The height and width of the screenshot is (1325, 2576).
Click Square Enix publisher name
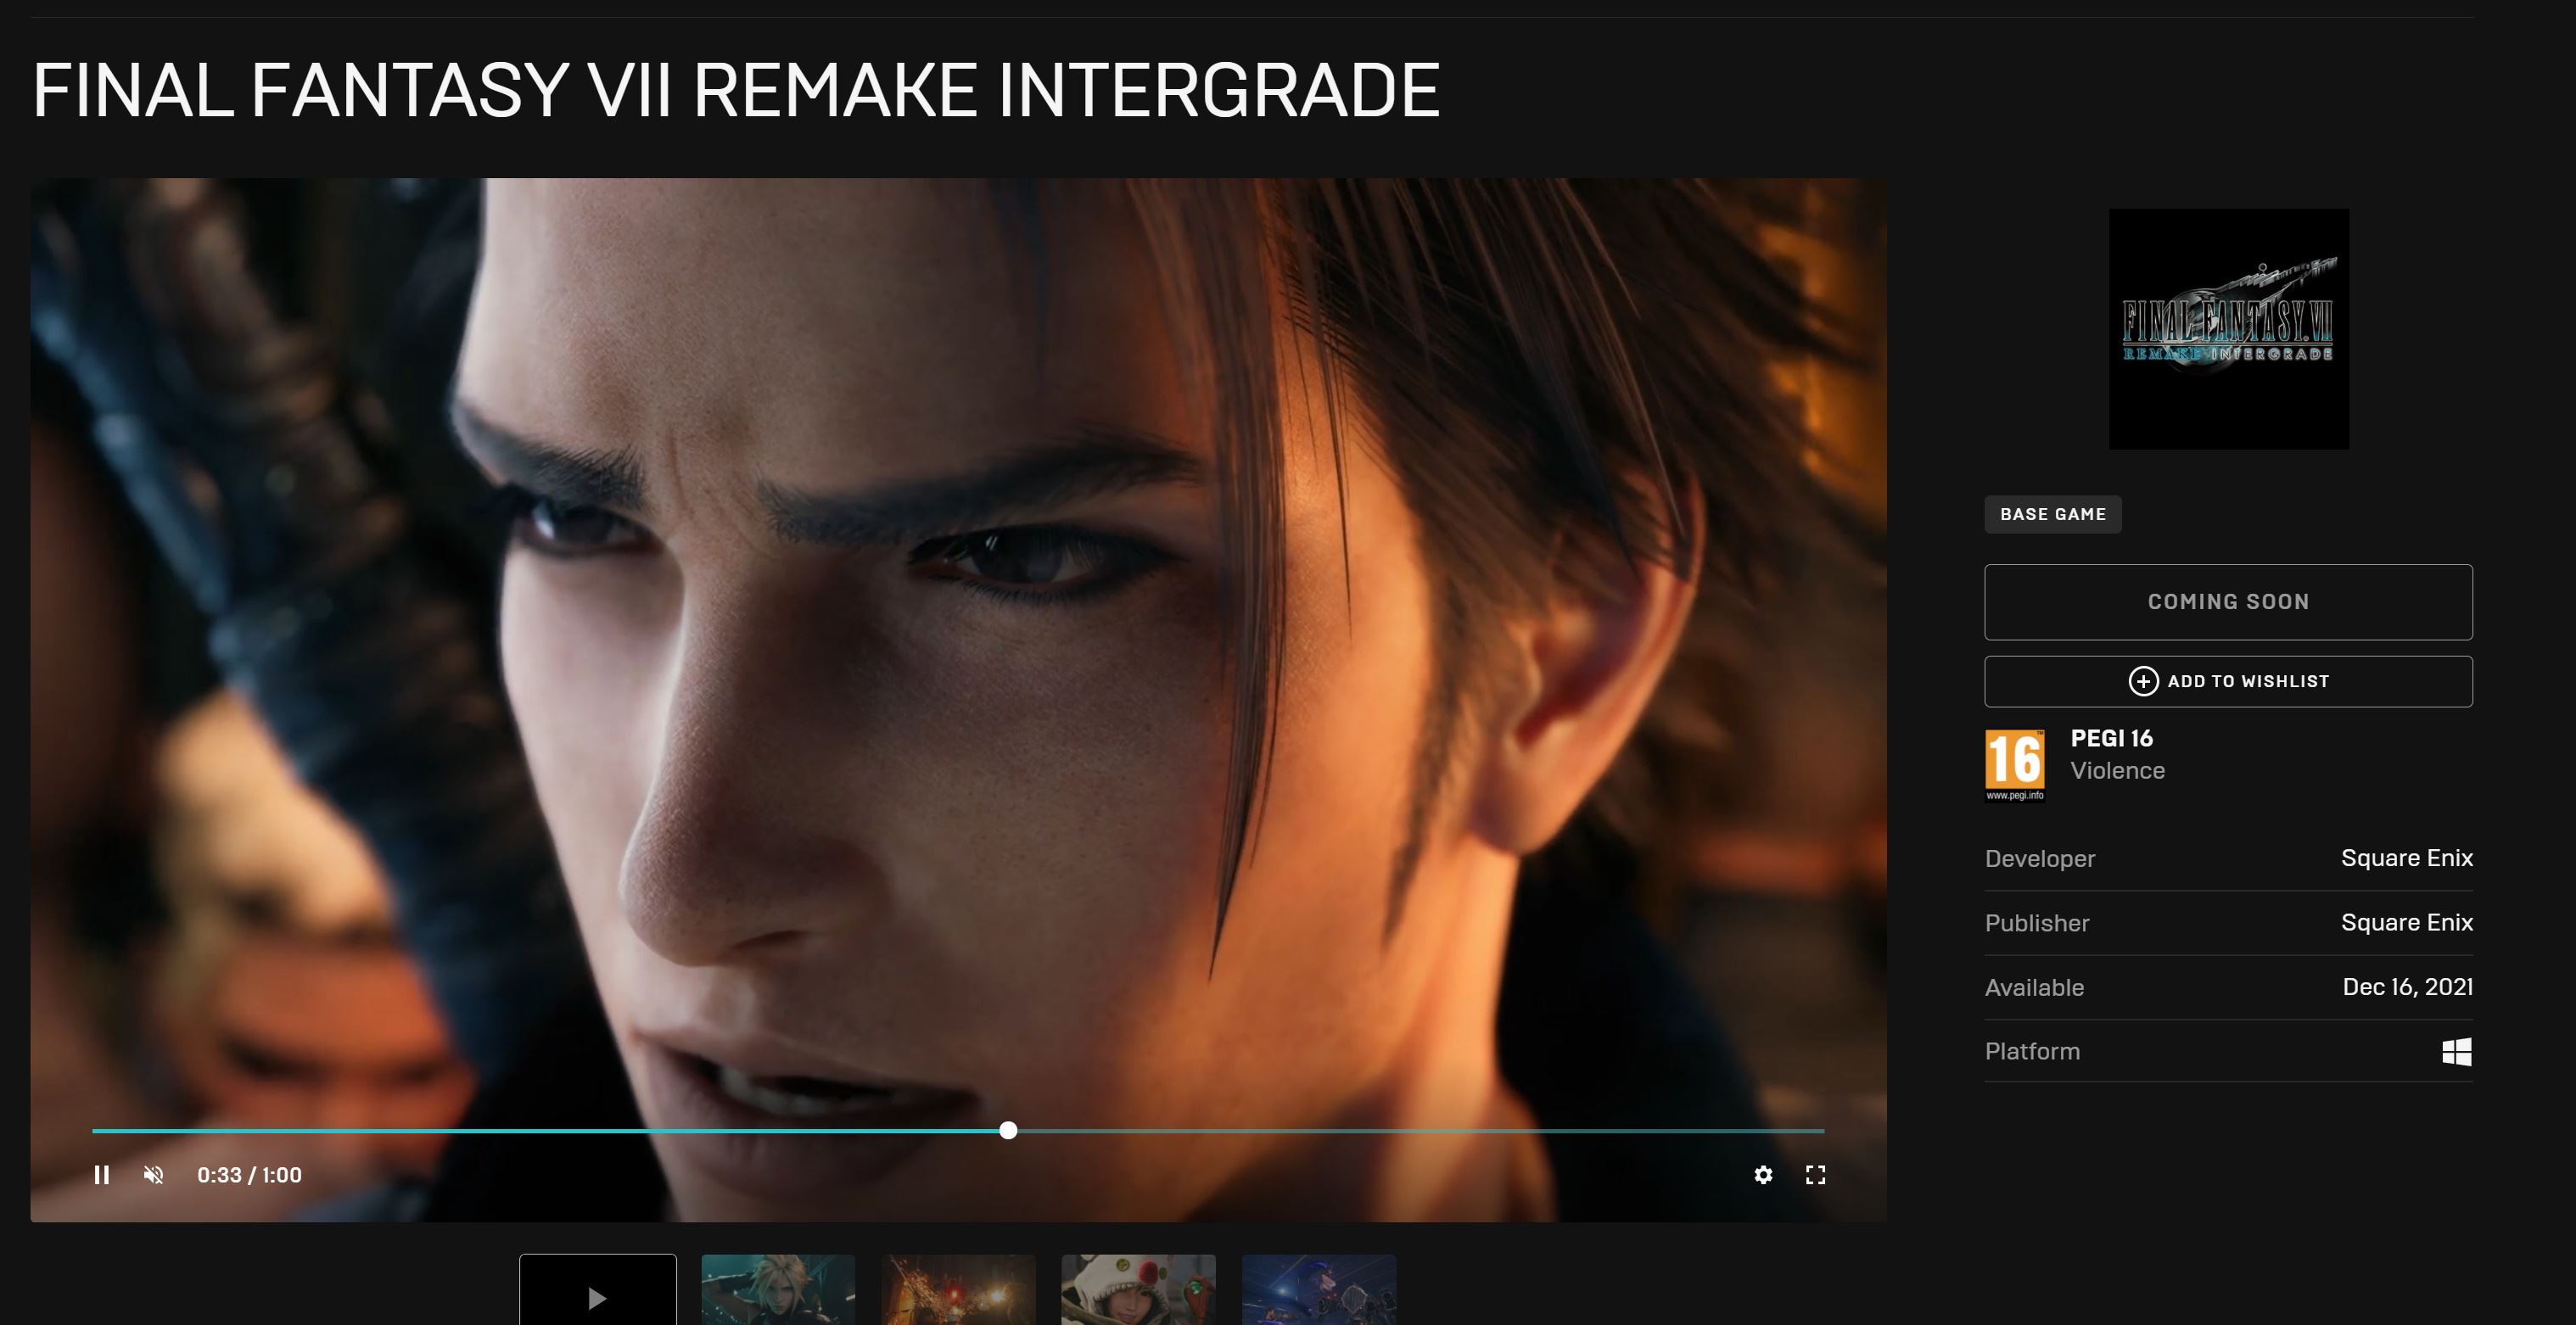tap(2407, 922)
